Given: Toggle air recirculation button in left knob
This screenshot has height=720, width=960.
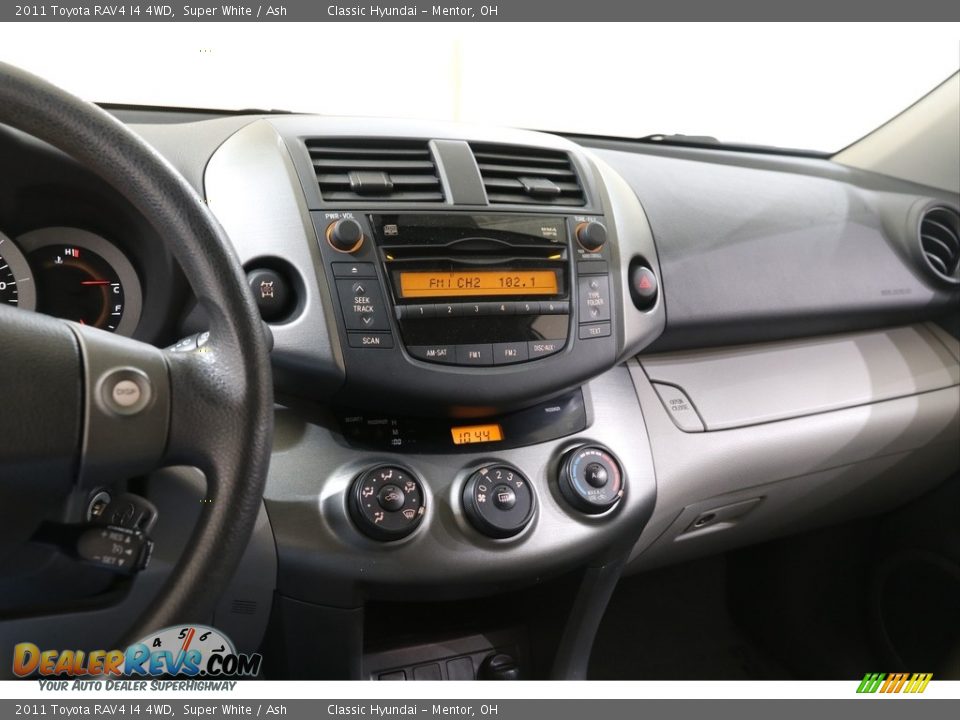Looking at the screenshot, I should [391, 497].
